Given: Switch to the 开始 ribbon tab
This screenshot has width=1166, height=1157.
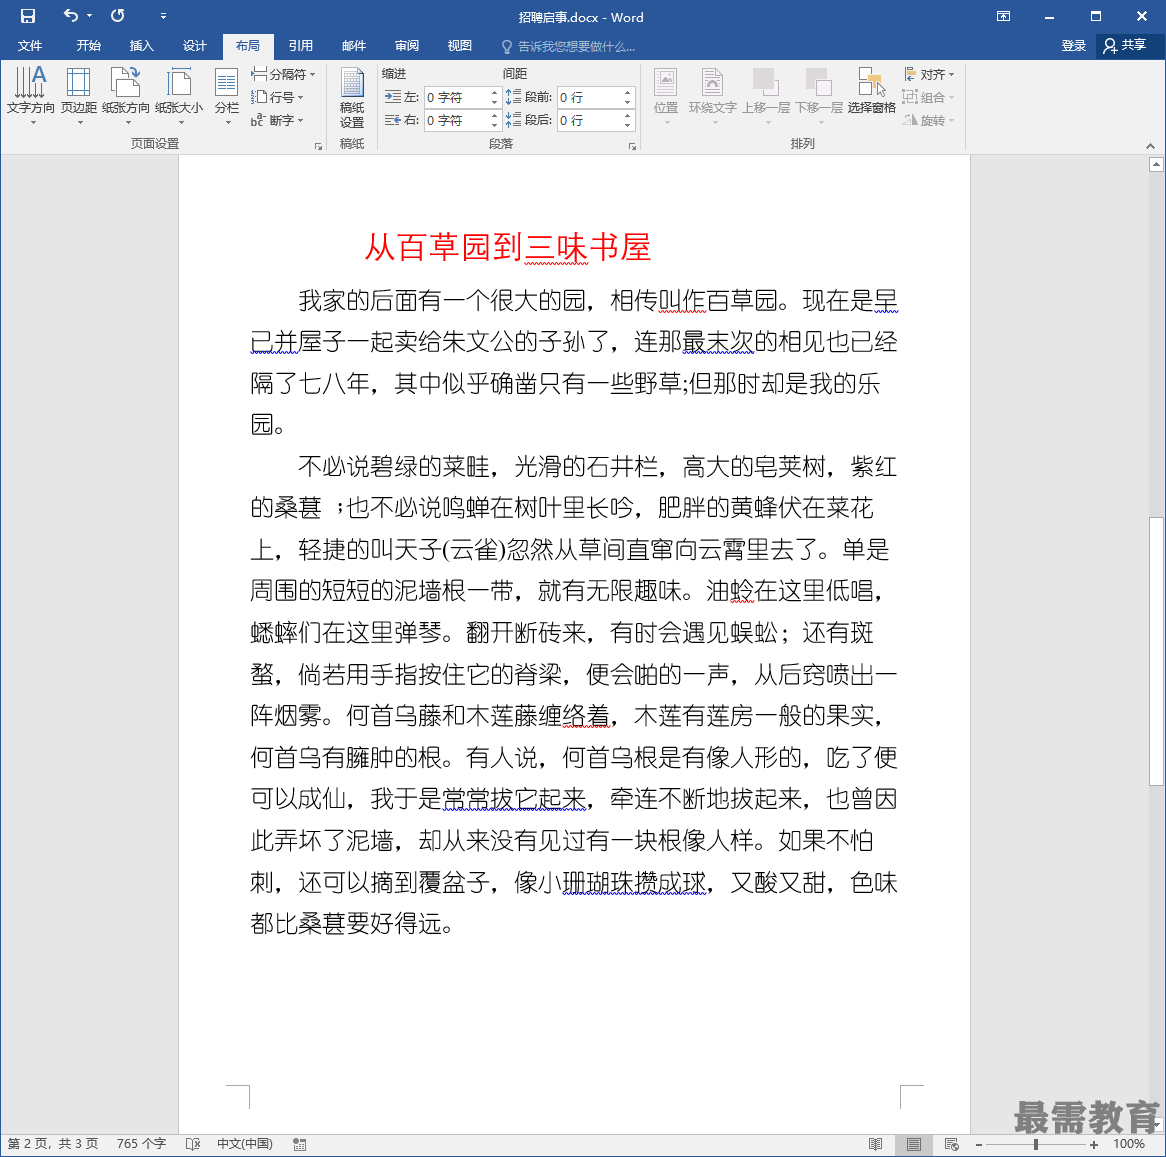Looking at the screenshot, I should point(88,45).
